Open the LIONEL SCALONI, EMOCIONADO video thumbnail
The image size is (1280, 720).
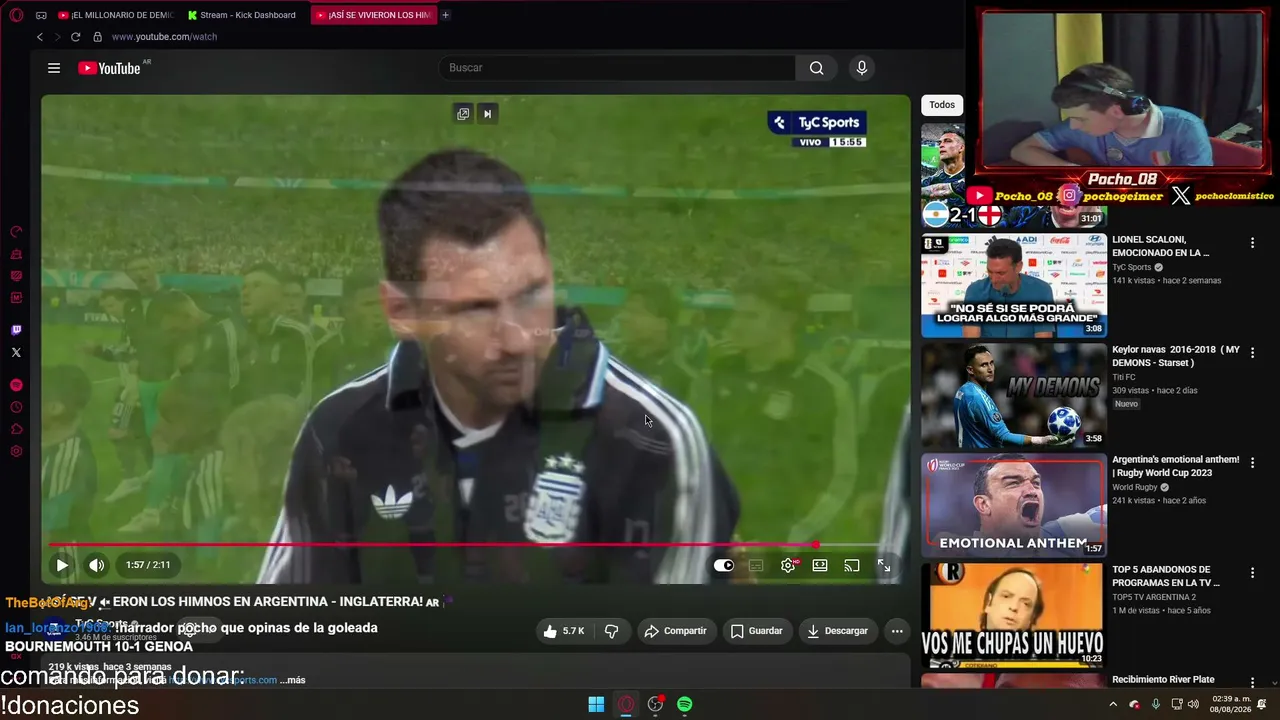point(1014,286)
